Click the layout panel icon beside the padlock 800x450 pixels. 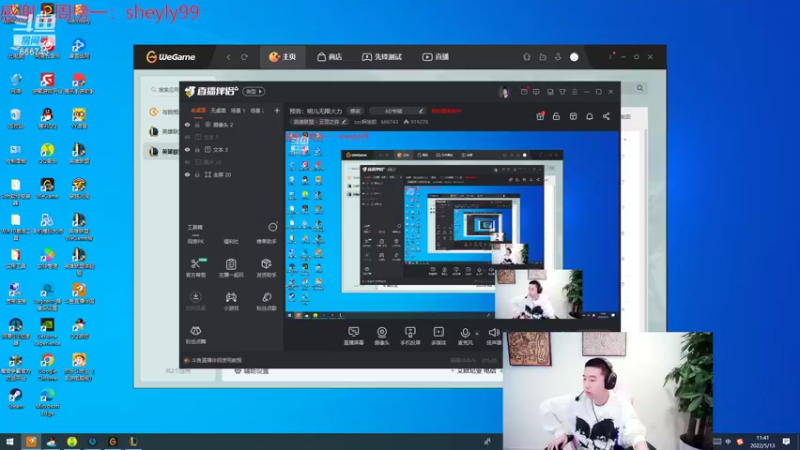coord(573,116)
